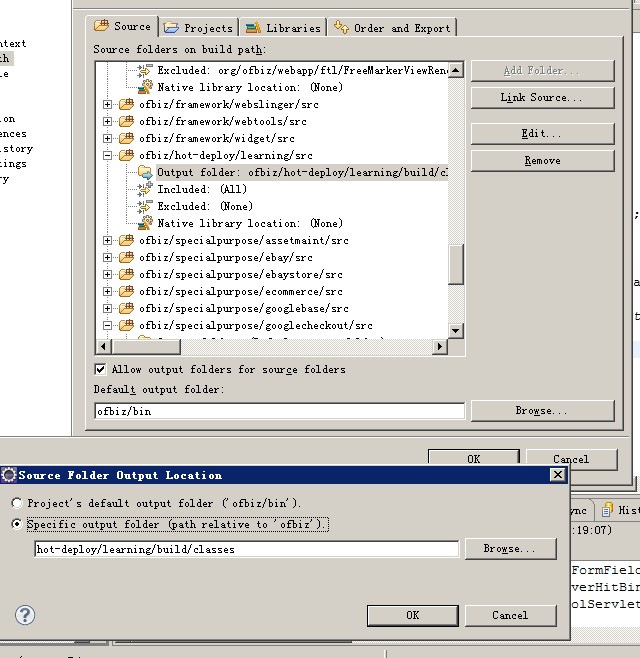Select Specific output folder radio option
Viewport: 640px width, 658px height.
[17, 524]
